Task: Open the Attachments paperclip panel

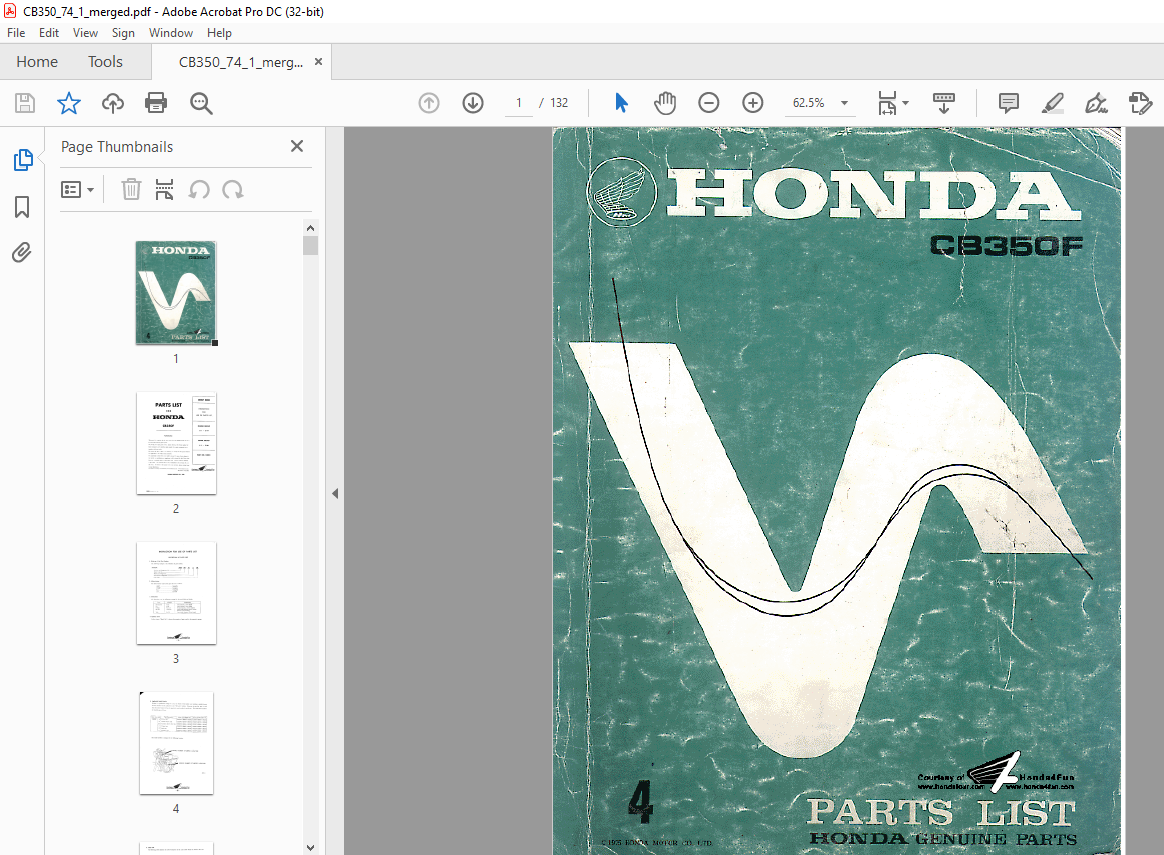Action: coord(22,252)
